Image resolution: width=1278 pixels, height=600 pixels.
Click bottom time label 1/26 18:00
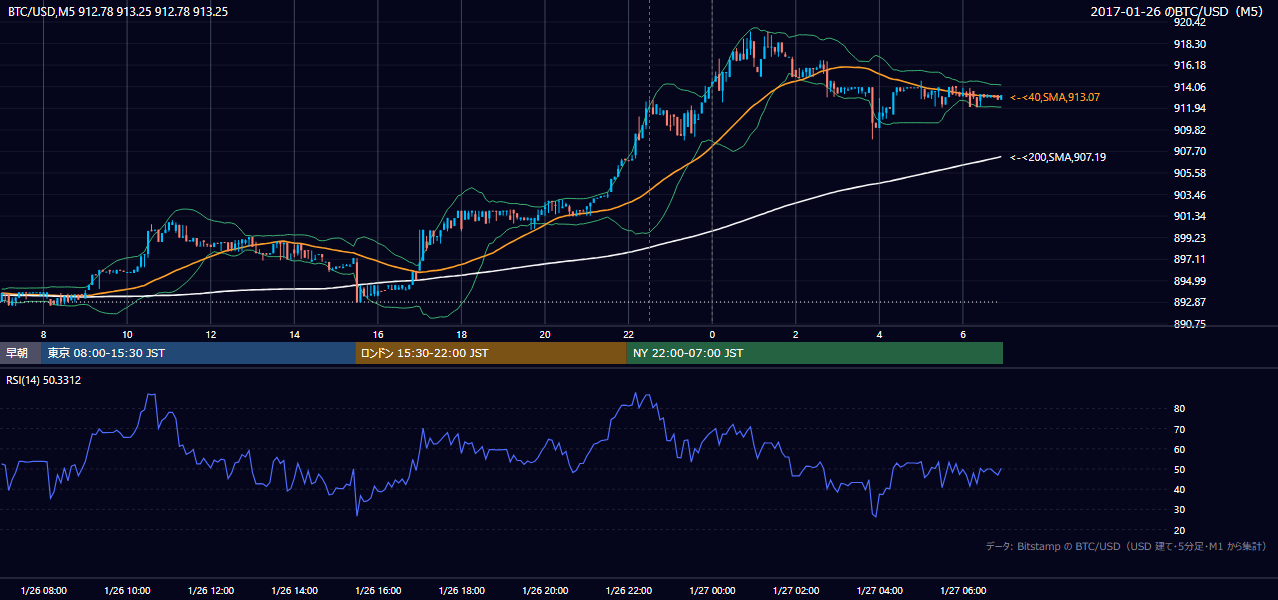pos(461,591)
